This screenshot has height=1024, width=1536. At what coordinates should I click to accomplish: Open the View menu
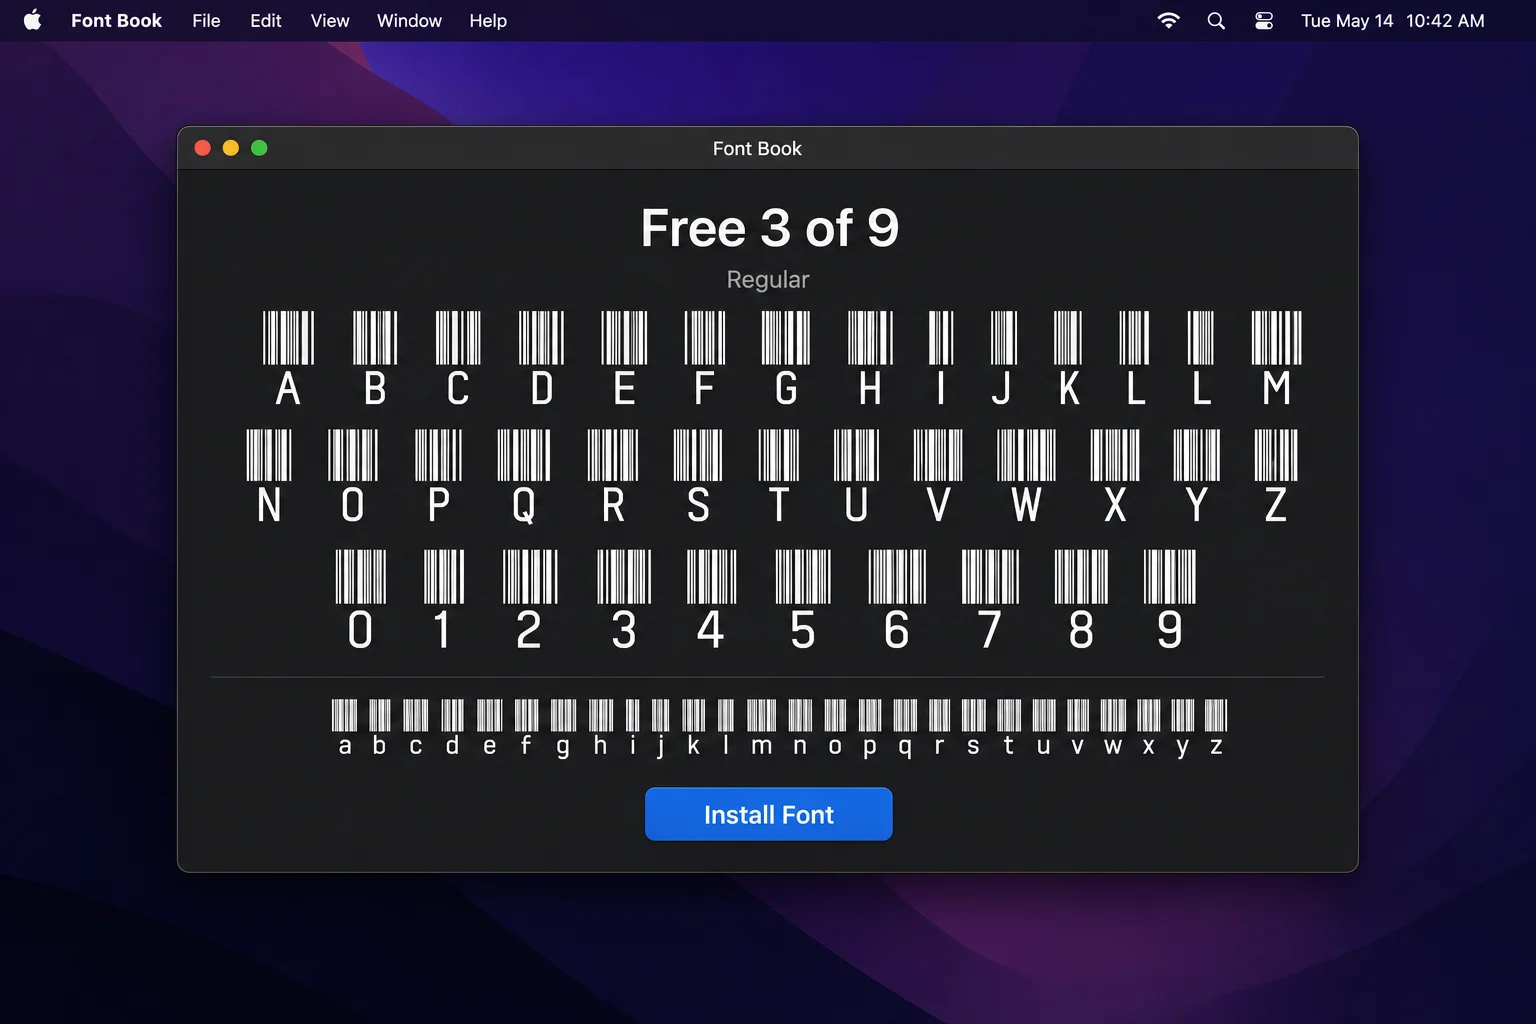pos(330,20)
